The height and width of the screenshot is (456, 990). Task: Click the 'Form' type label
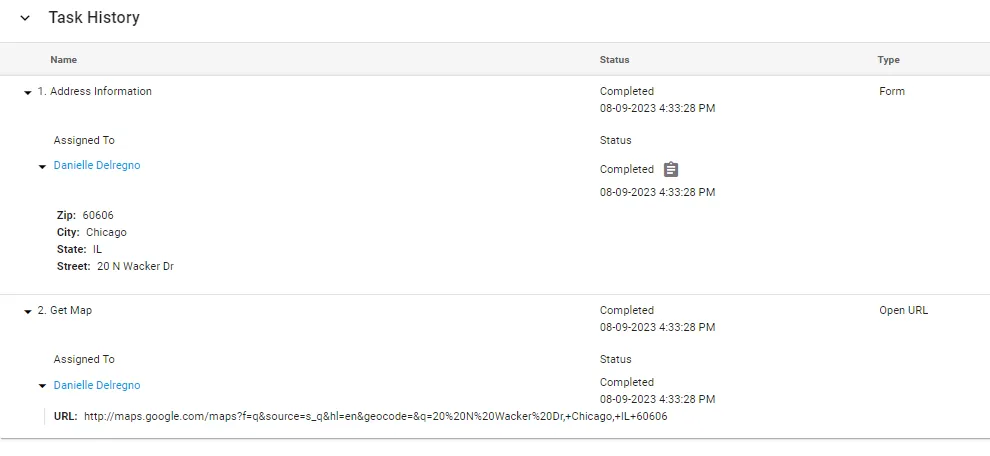(892, 91)
